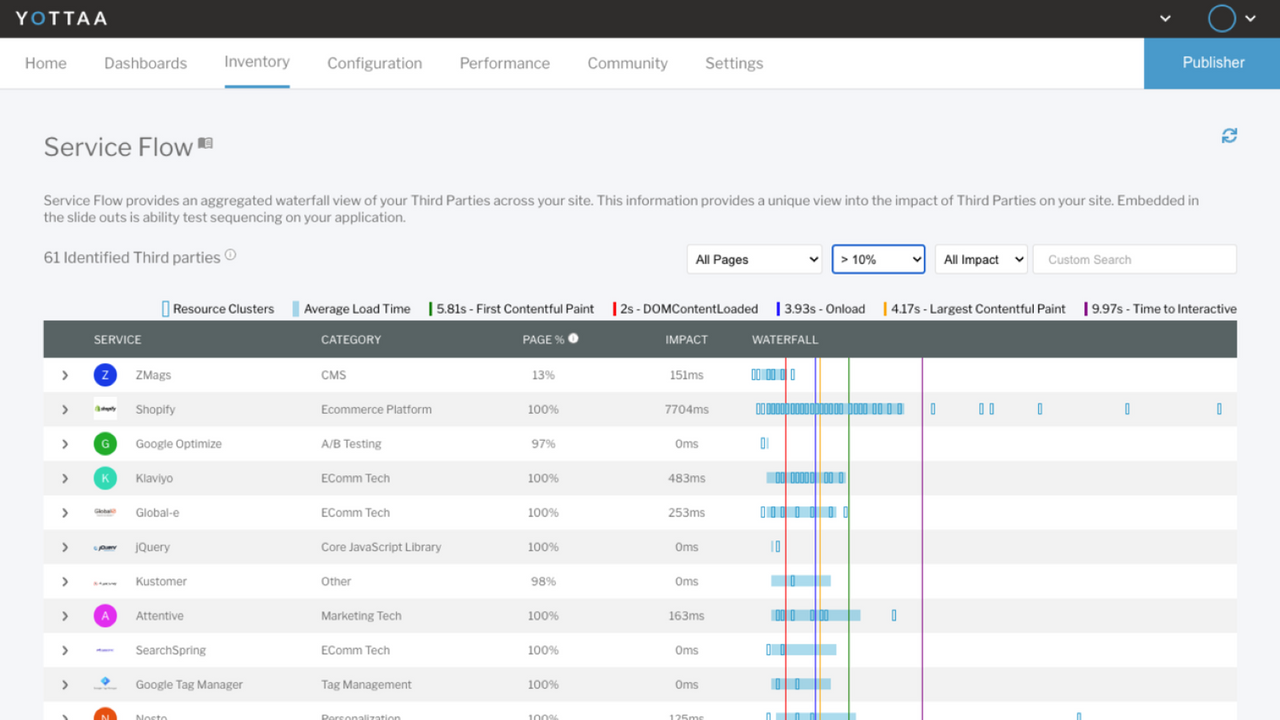Click the purple Time to Interactive legend marker
Image resolution: width=1280 pixels, height=720 pixels.
click(x=1086, y=309)
